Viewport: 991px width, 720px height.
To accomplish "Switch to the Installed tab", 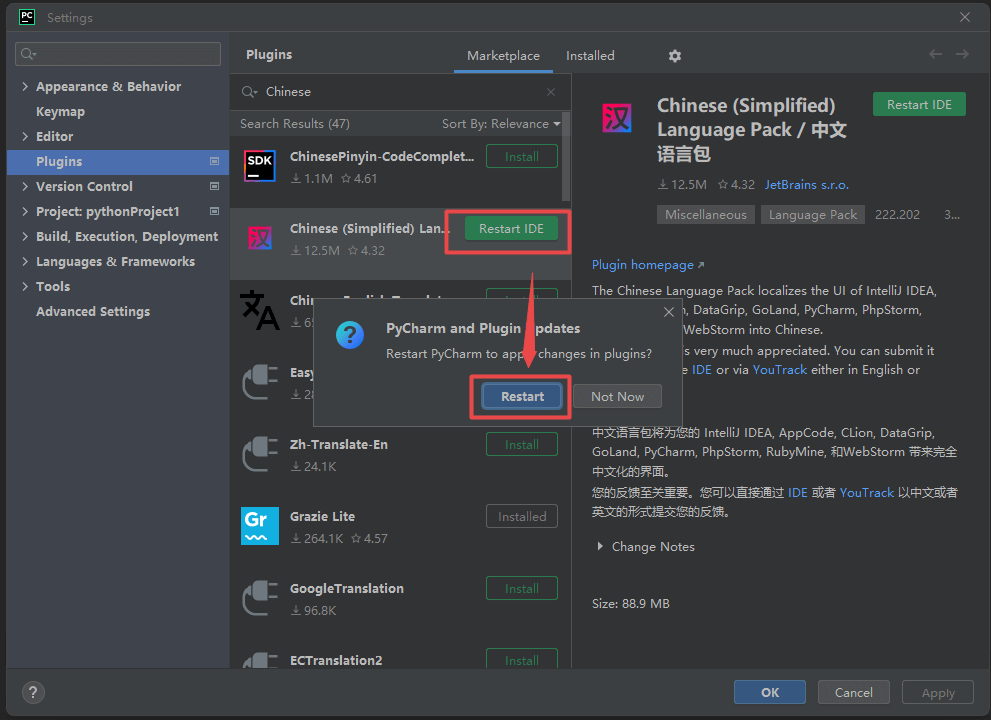I will [590, 56].
